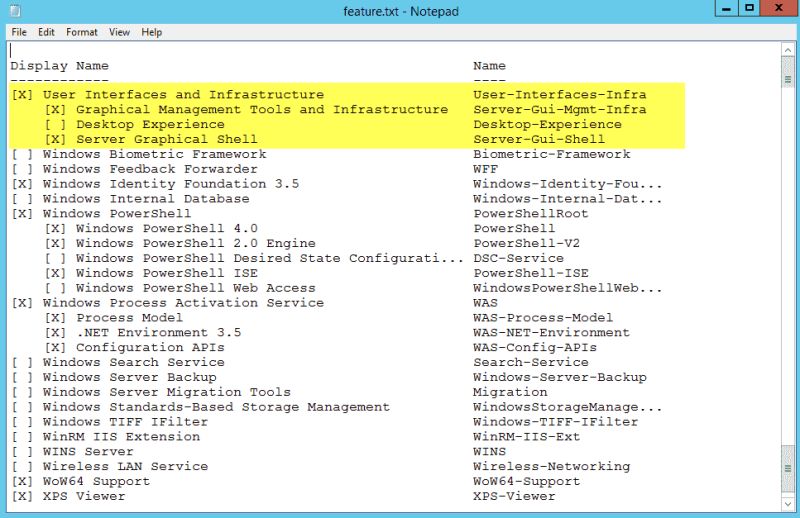The height and width of the screenshot is (518, 800).
Task: Minimize the Notepad window
Action: point(727,8)
